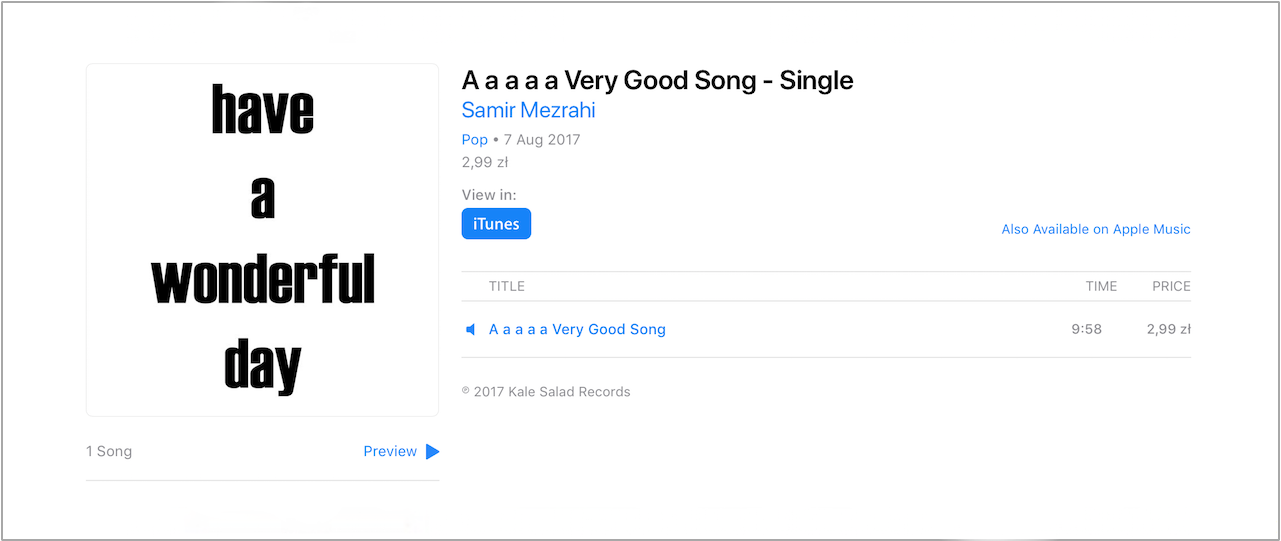Viewport: 1281px width, 541px height.
Task: Click the 2017 Kale Salad Records copyright
Action: tap(546, 392)
